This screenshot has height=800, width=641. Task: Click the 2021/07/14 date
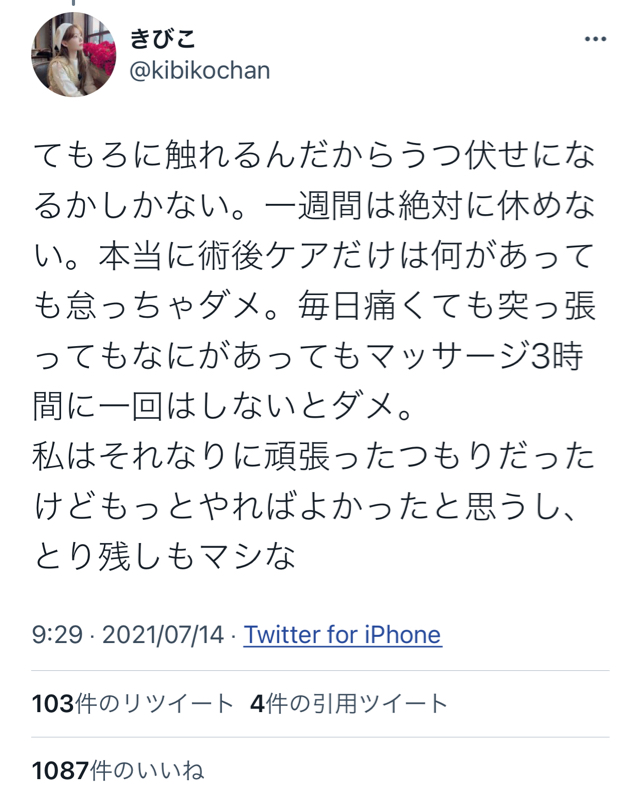tap(163, 635)
